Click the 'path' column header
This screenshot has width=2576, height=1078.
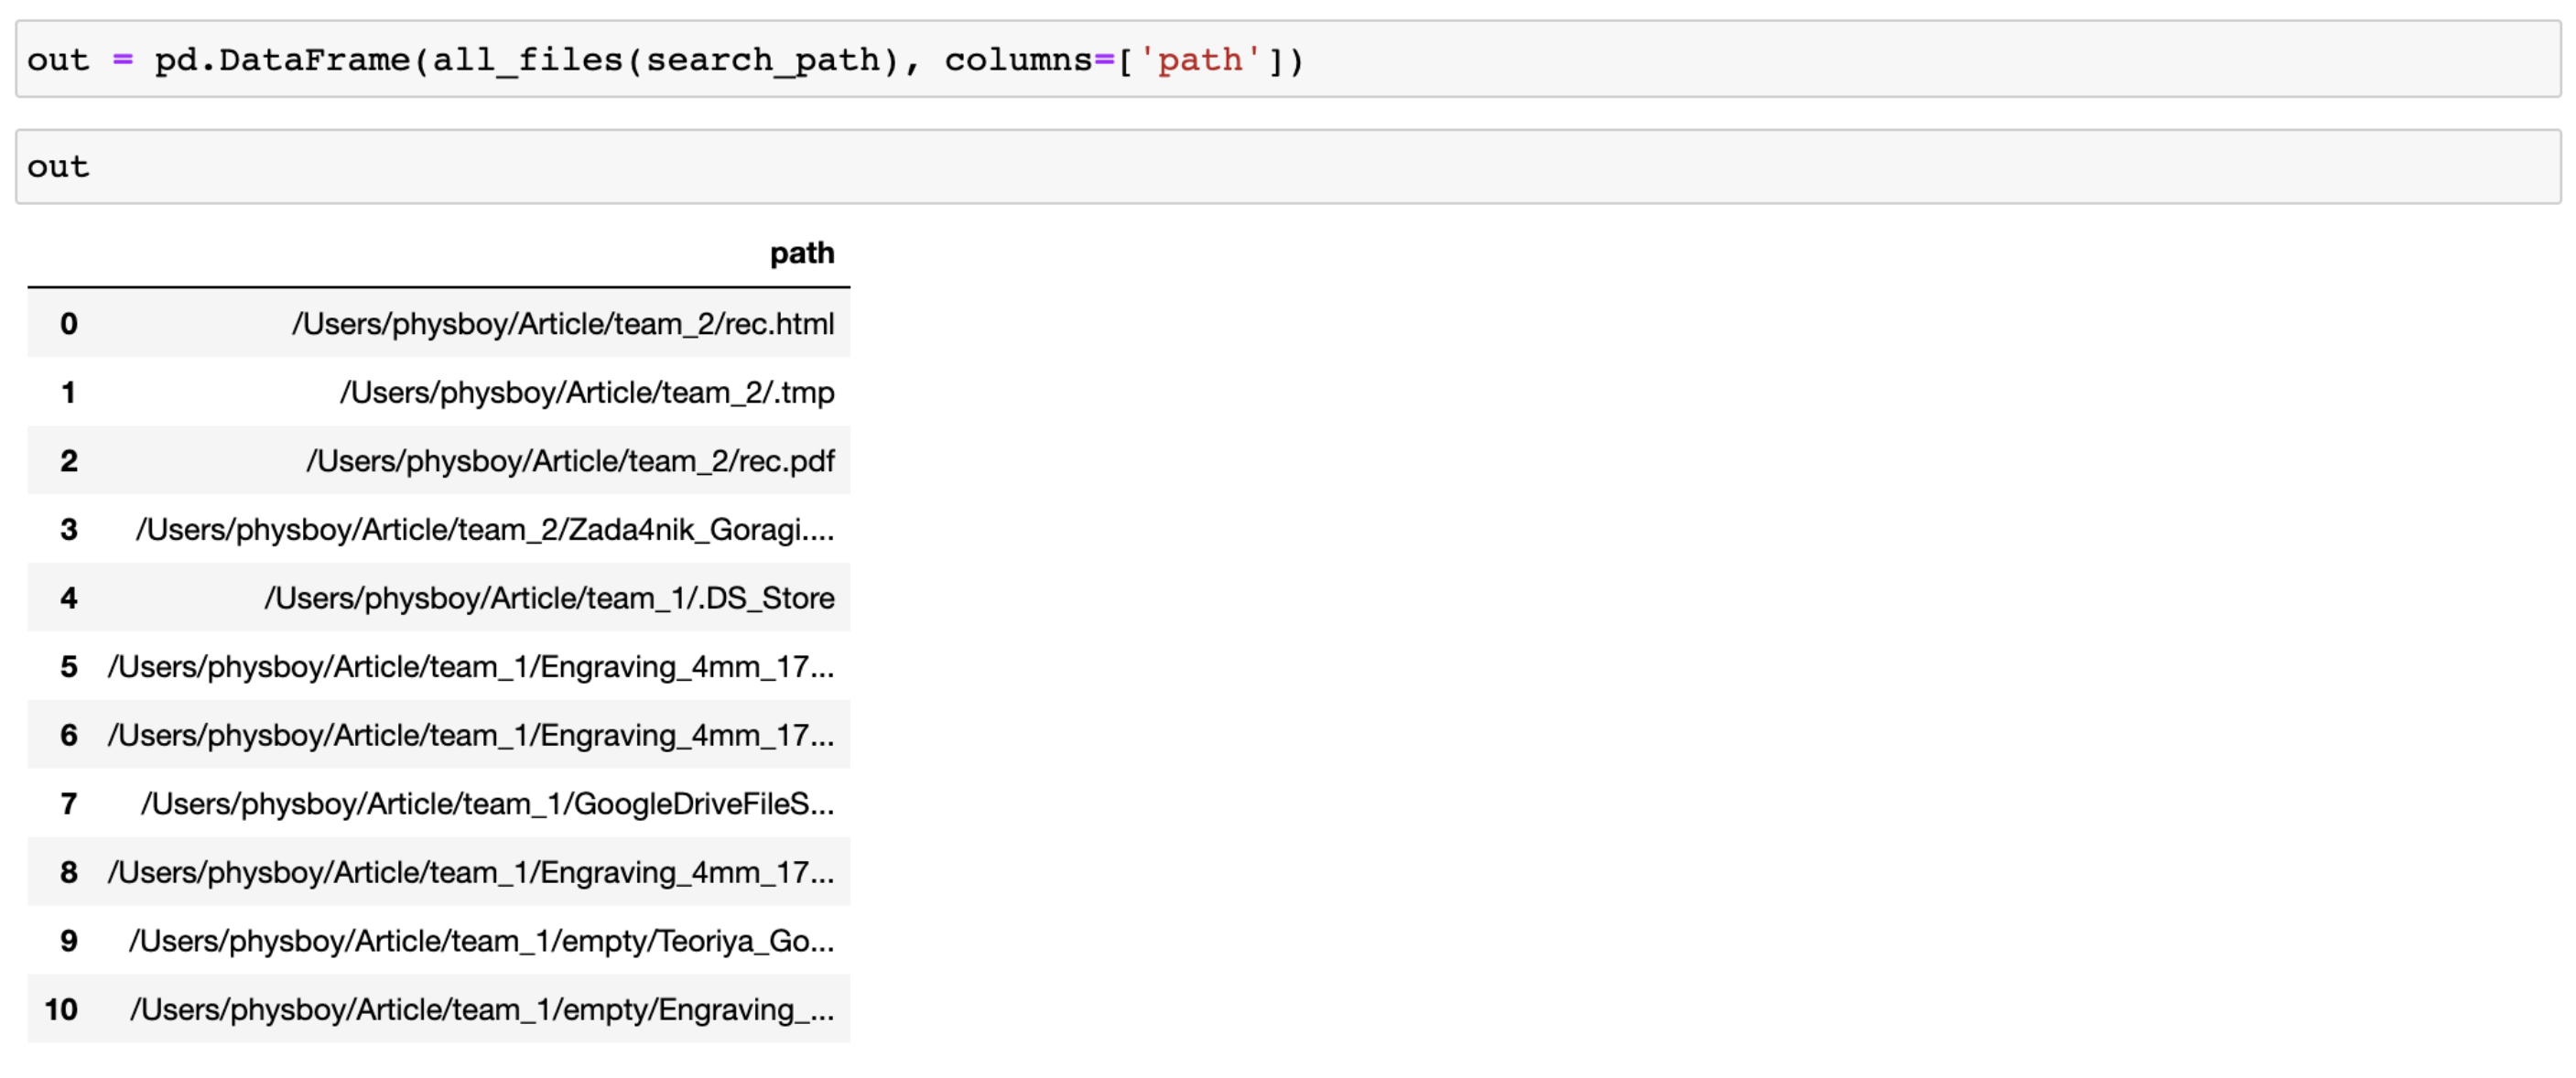click(801, 253)
